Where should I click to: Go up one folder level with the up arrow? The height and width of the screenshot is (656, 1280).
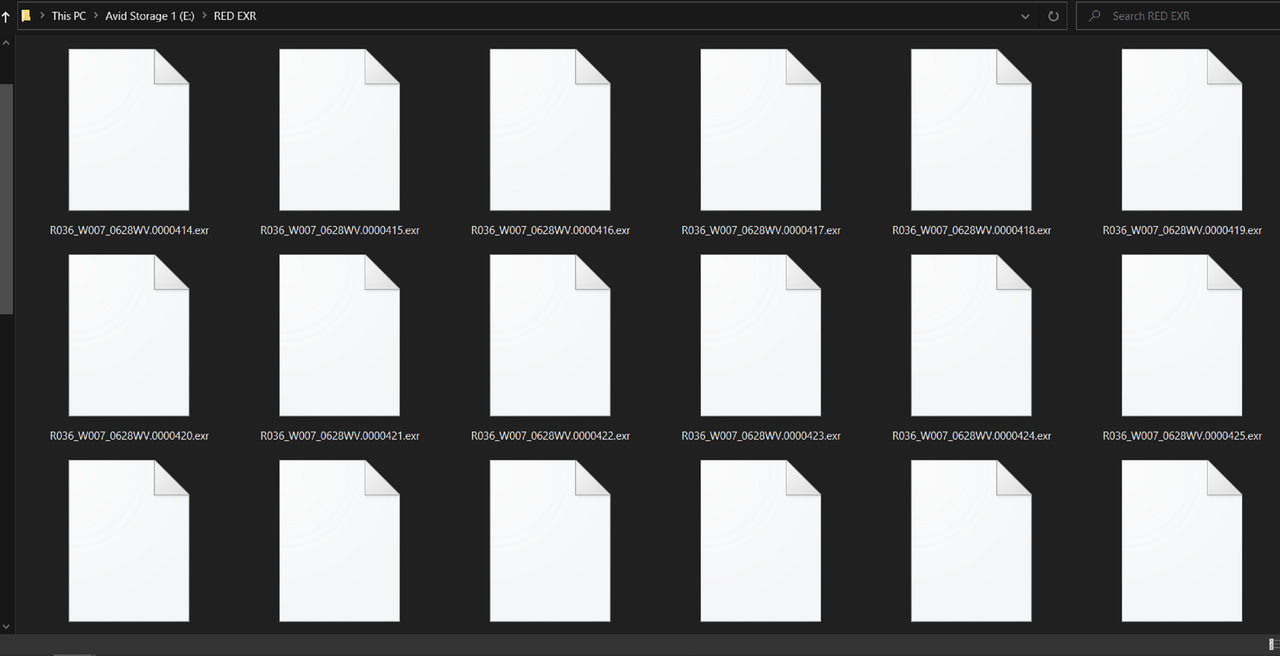[x=5, y=16]
